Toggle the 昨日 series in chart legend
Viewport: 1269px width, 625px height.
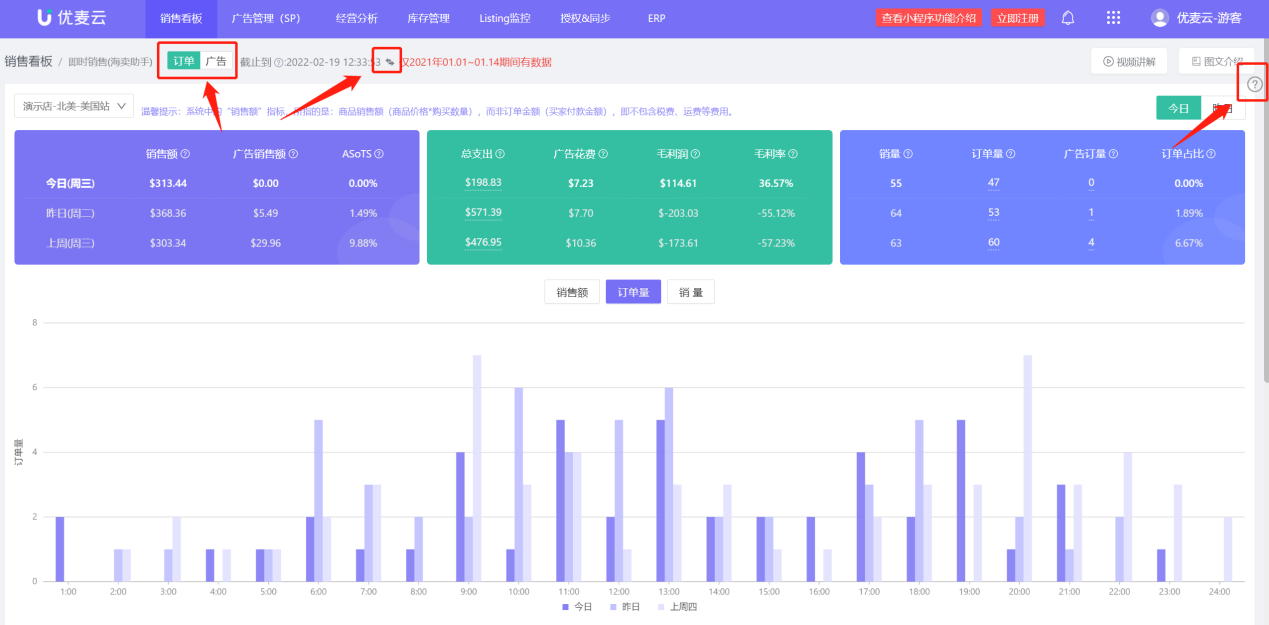pos(623,607)
